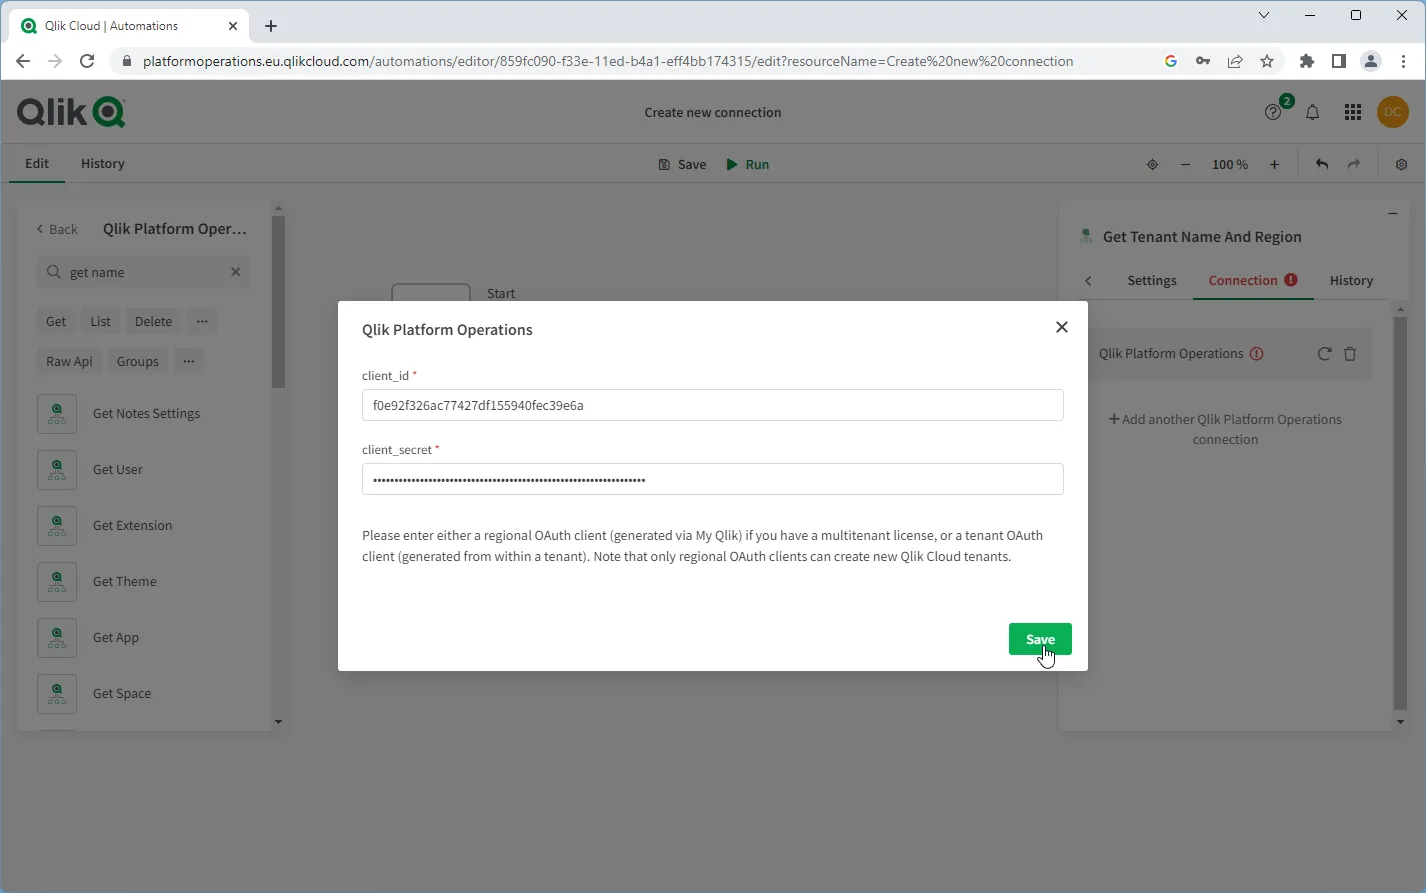Screen dimensions: 1426x893
Task: Select the Get Notes Settings block icon
Action: coord(57,413)
